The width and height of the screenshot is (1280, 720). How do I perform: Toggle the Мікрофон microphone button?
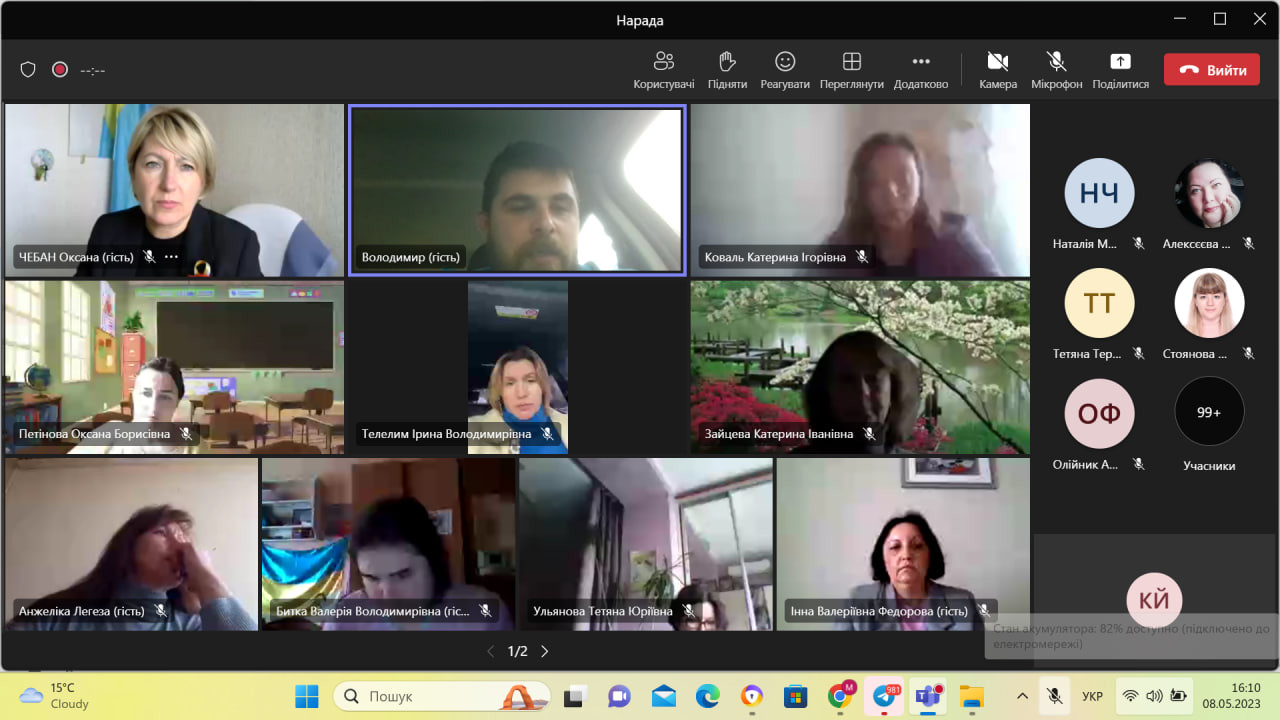[x=1057, y=70]
